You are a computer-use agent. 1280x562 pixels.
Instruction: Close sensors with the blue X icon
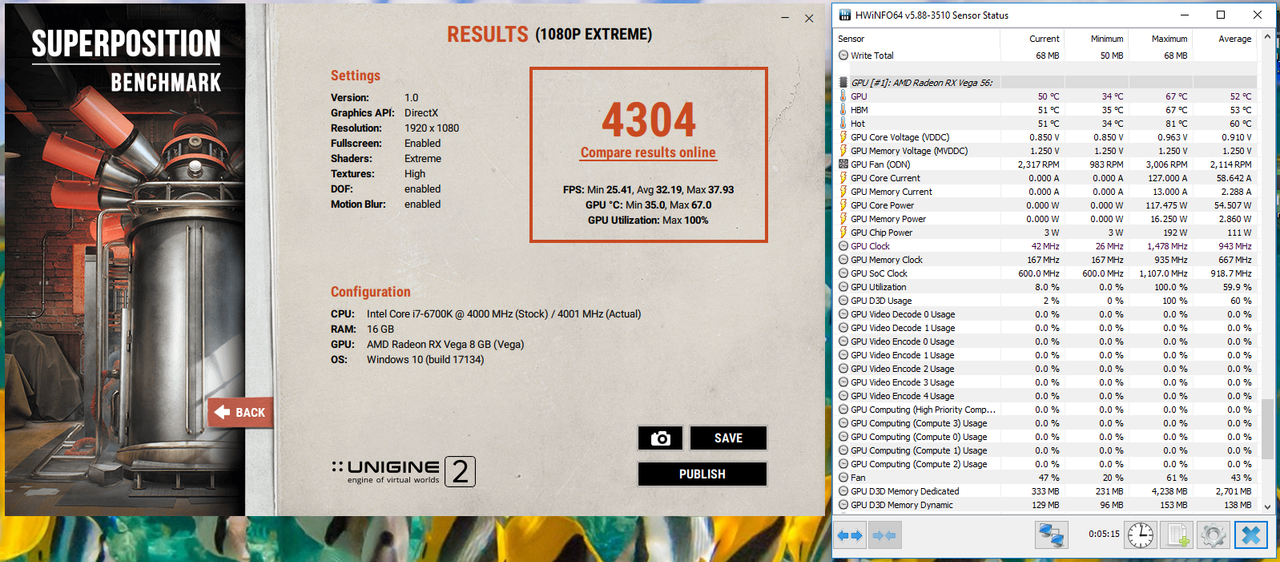click(1250, 536)
